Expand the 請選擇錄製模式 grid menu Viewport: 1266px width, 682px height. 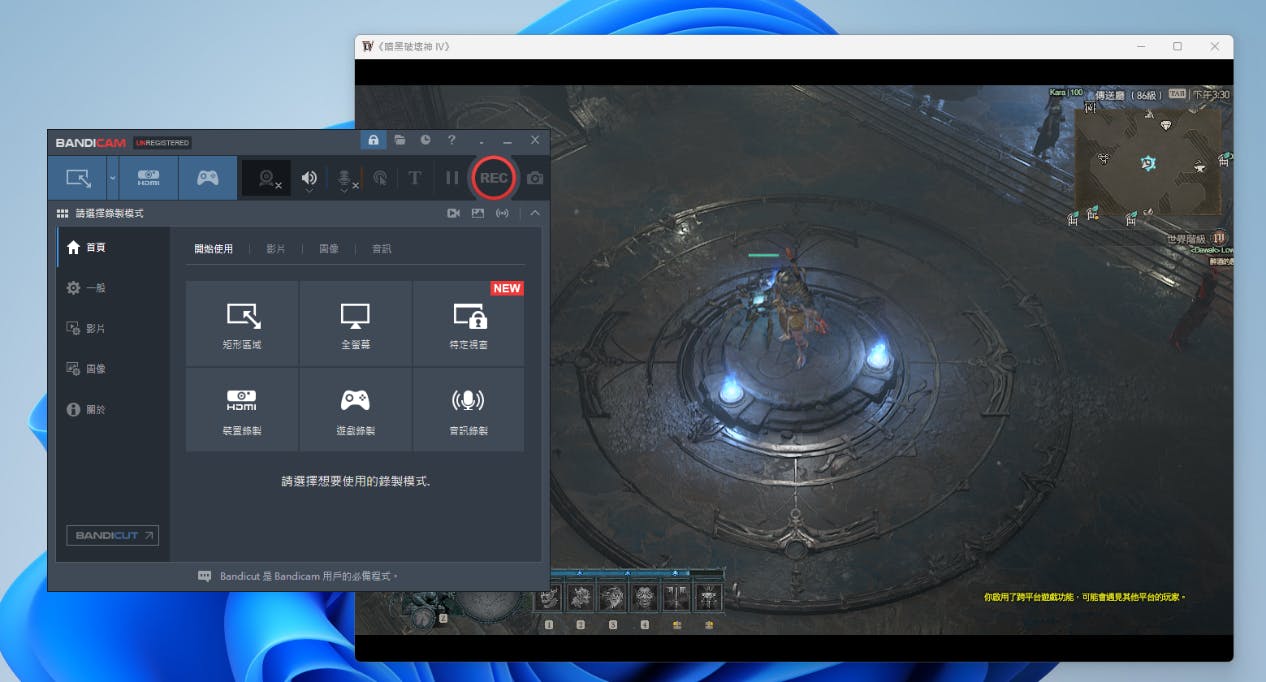63,213
